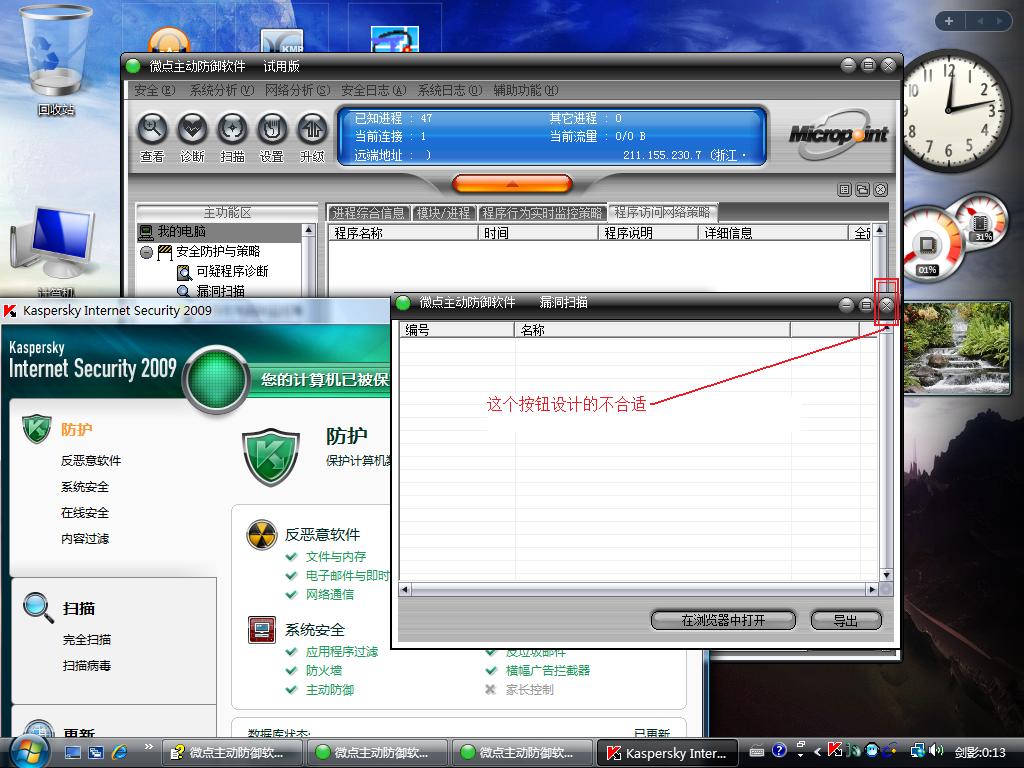Sort by the 编号 column header

point(456,330)
